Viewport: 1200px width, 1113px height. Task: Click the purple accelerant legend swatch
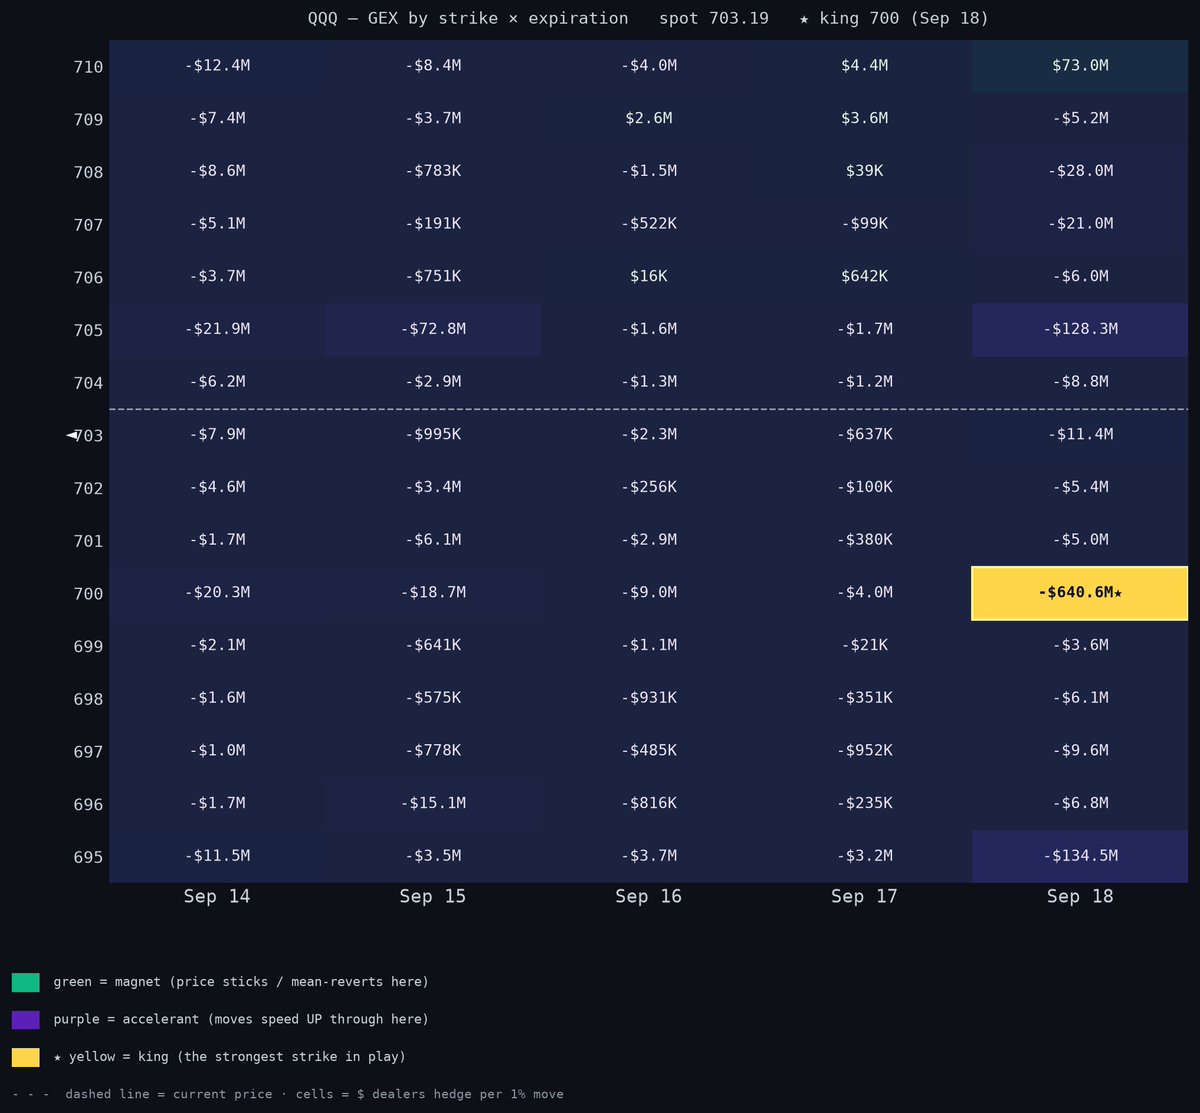pos(26,1019)
